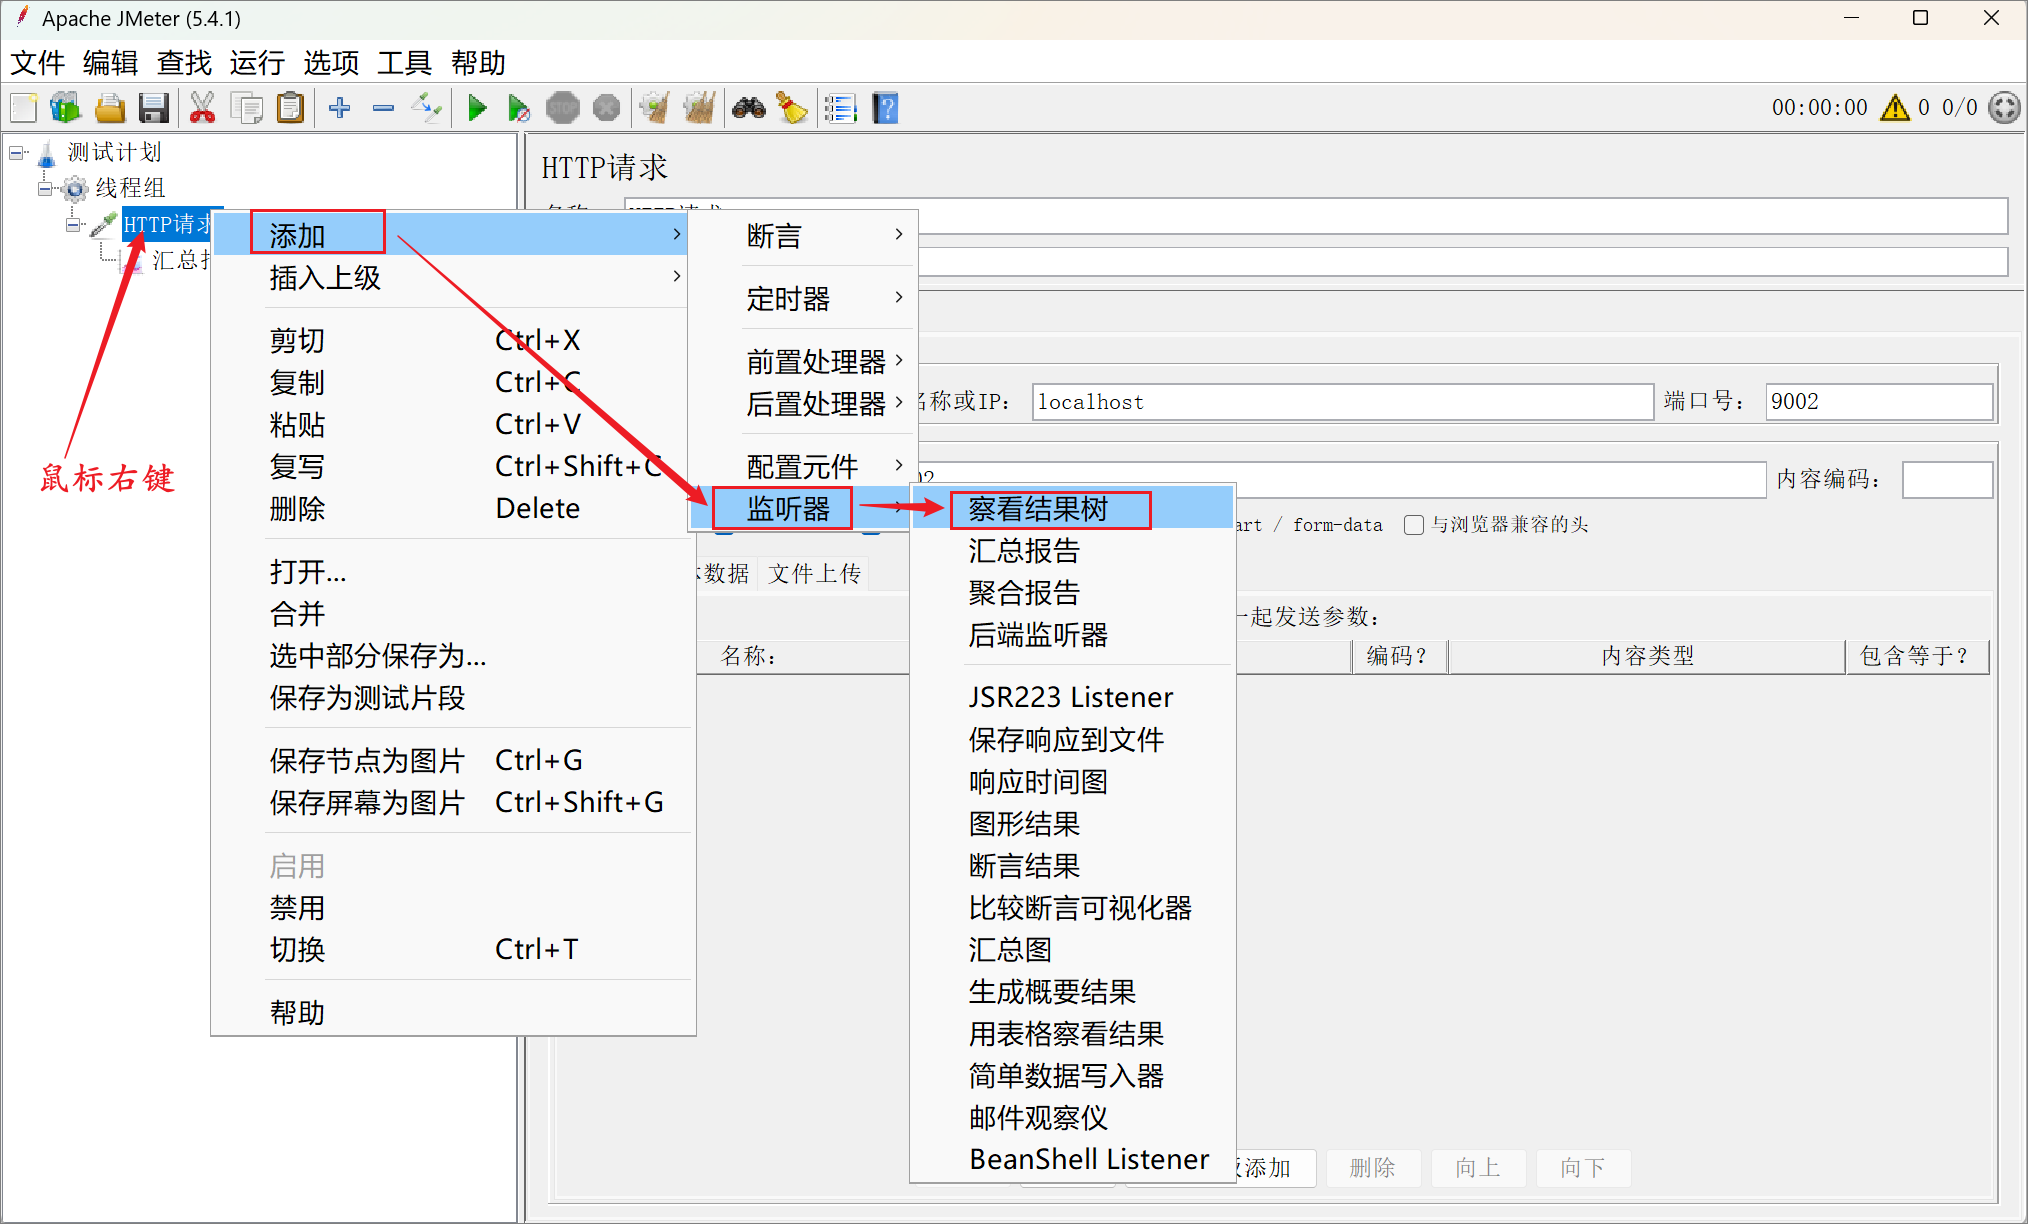Screen dimensions: 2028x1224
Task: Click the Reset search icon
Action: (x=792, y=107)
